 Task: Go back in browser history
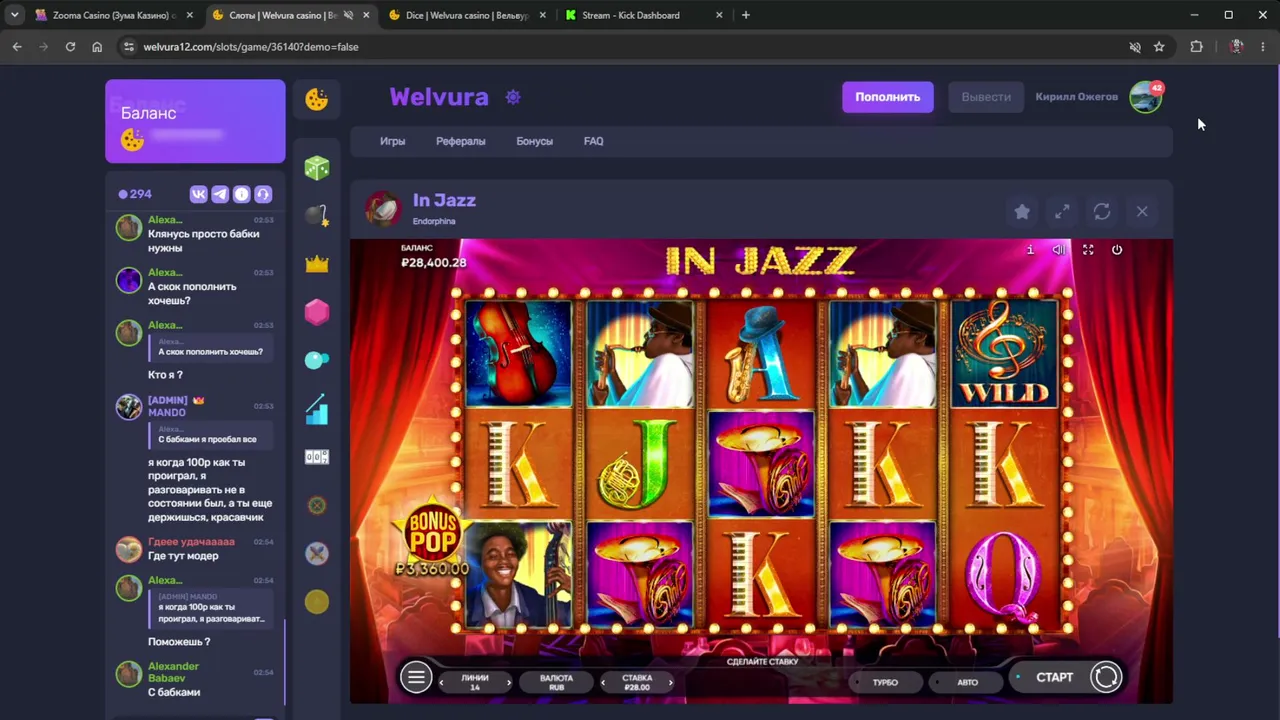(17, 47)
